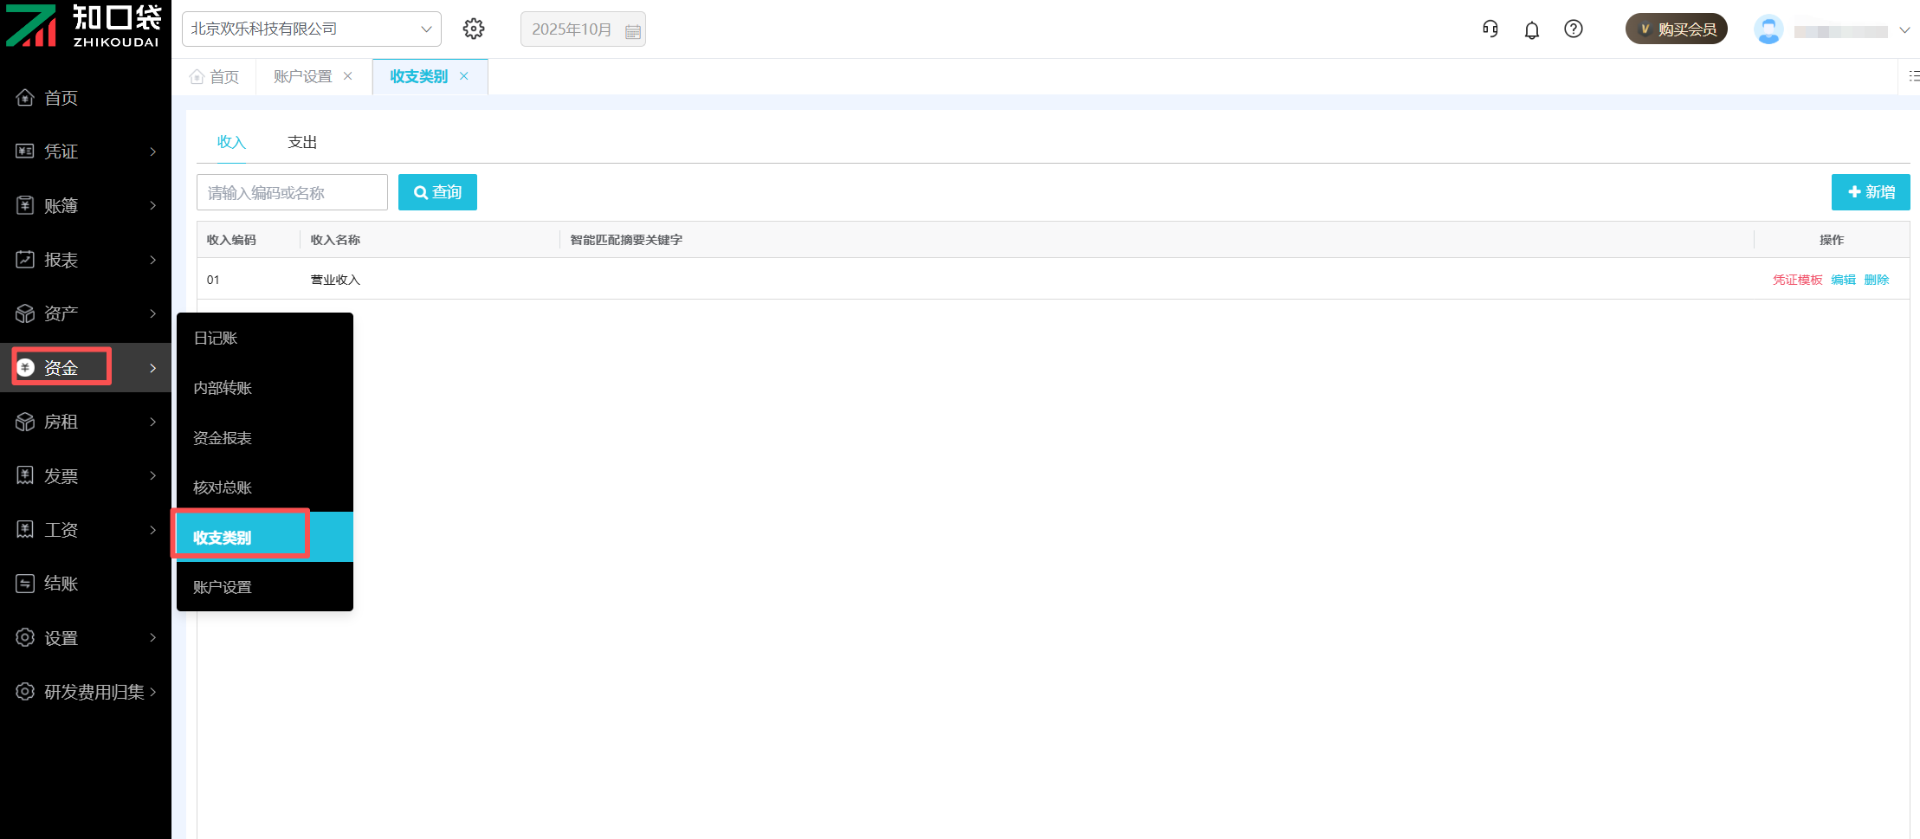Image resolution: width=1920 pixels, height=839 pixels.
Task: Click the 查询 search button
Action: click(437, 192)
